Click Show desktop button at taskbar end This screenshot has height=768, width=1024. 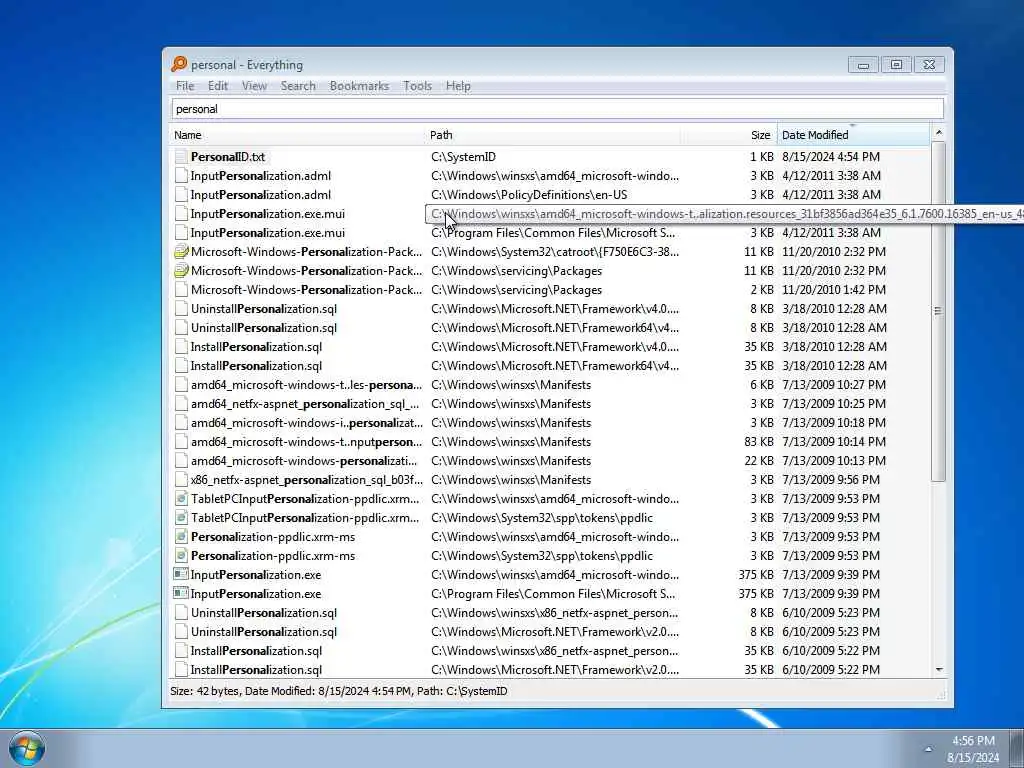pos(1016,748)
